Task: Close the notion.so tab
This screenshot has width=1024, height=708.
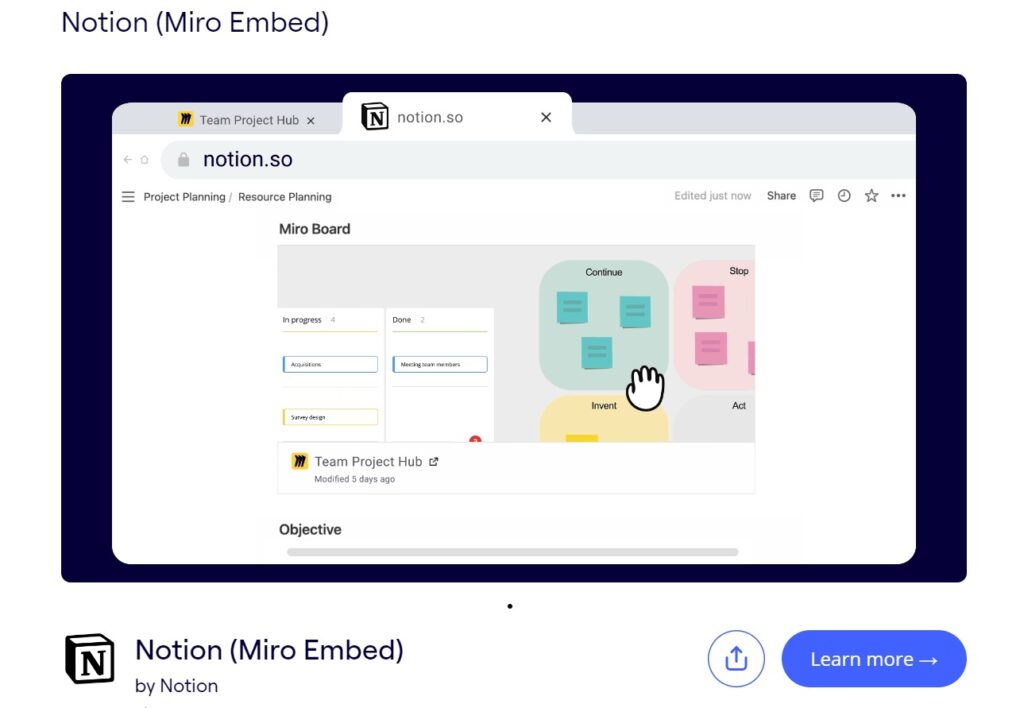Action: coord(546,118)
